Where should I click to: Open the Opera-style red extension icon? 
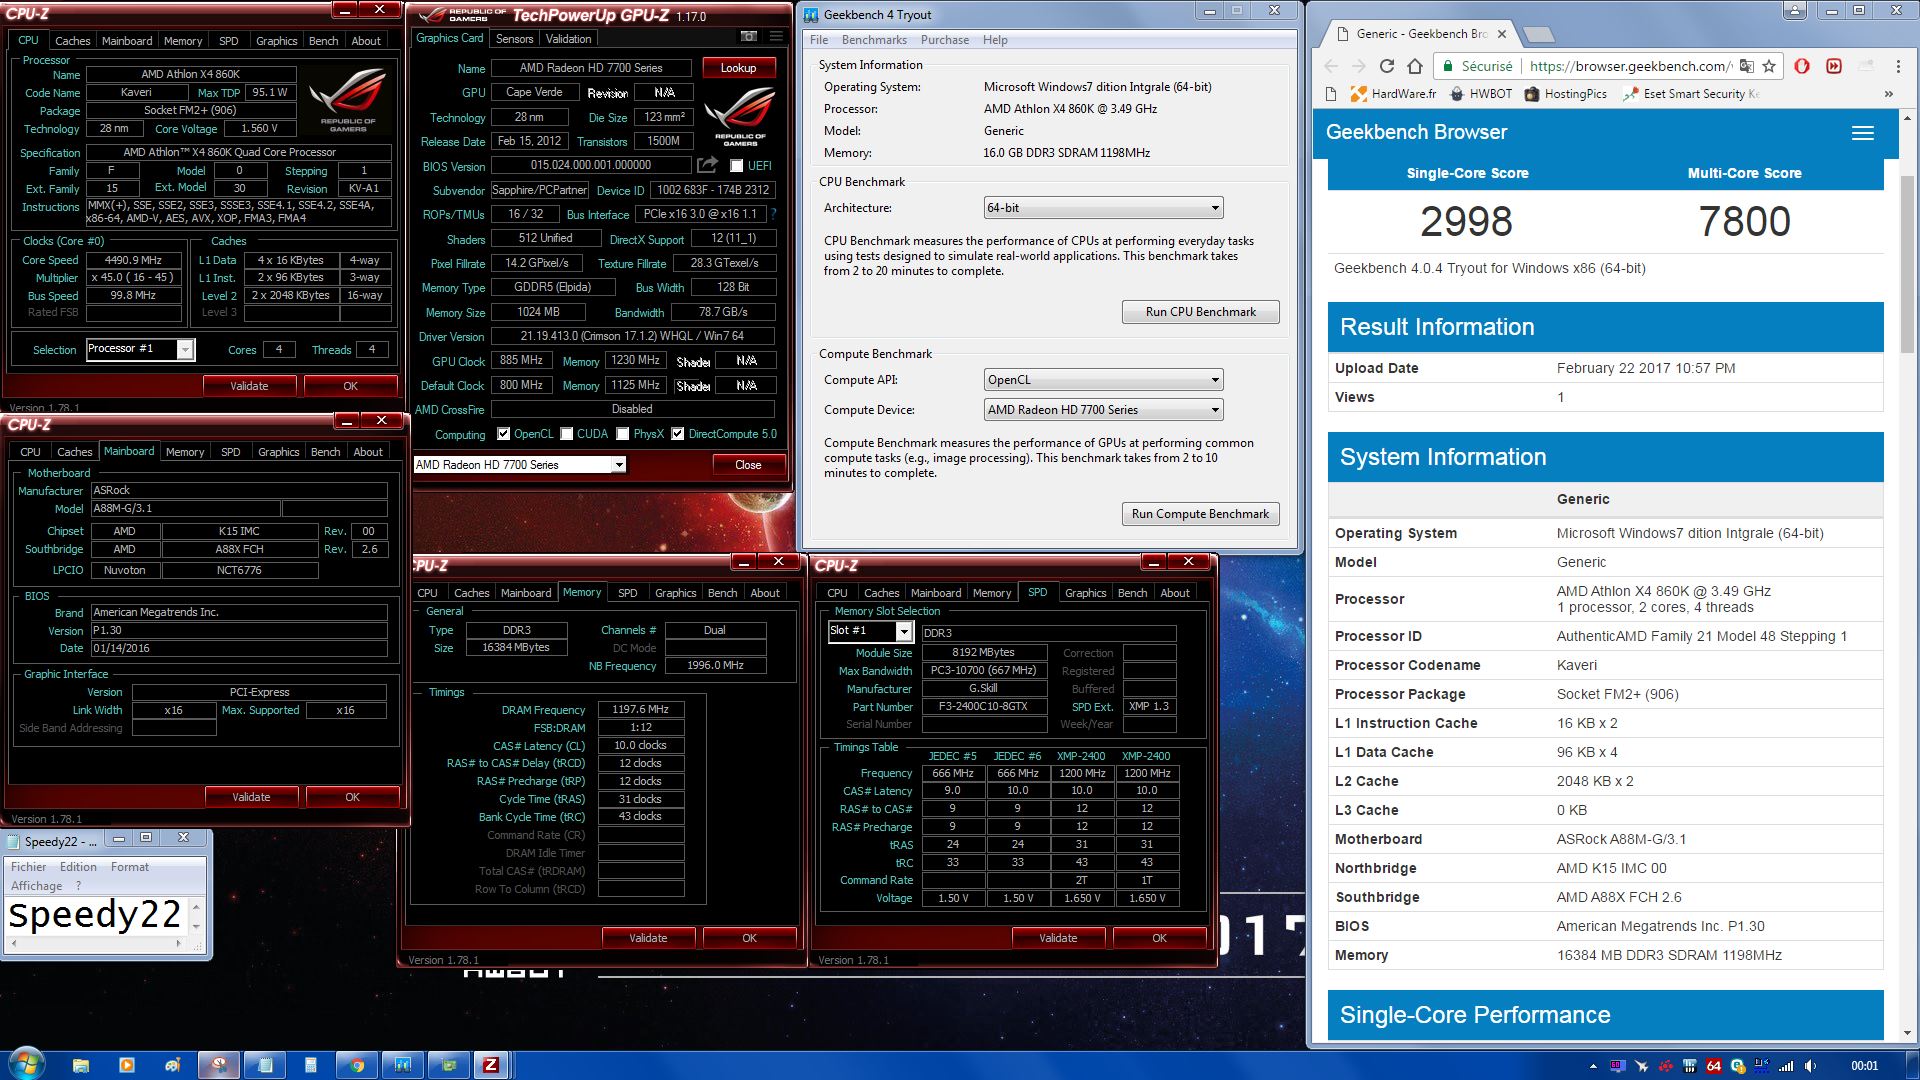click(1802, 66)
